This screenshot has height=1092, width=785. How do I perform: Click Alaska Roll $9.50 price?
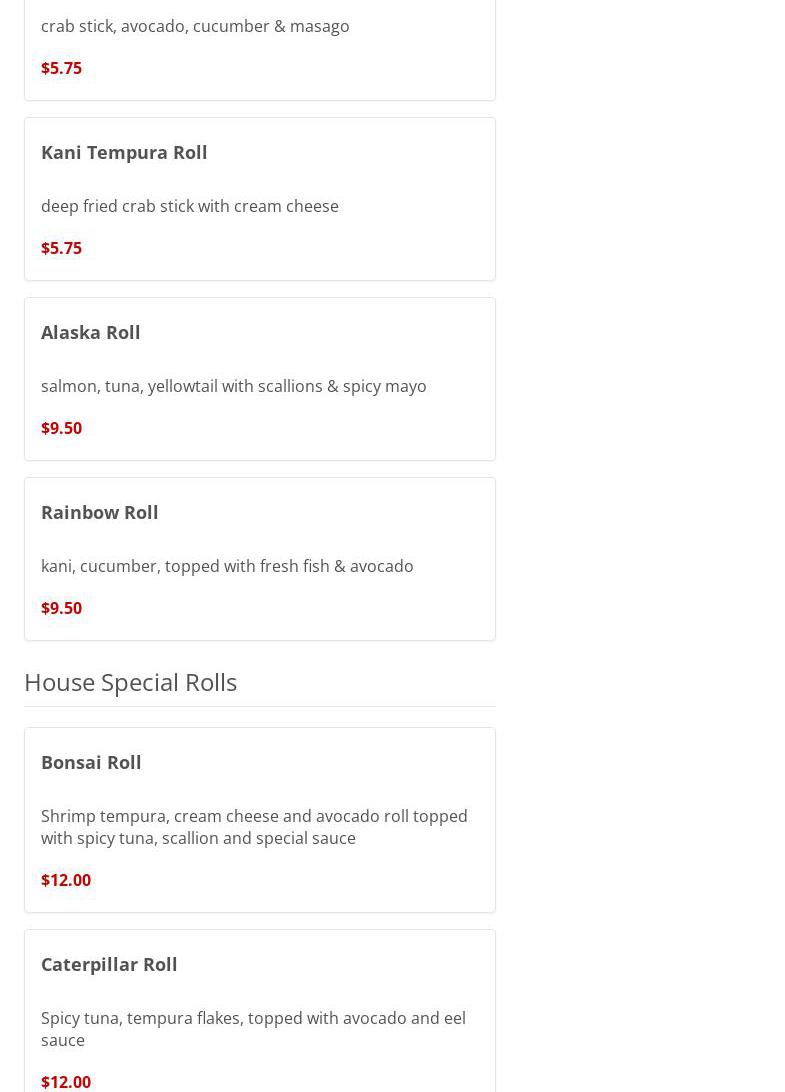(62, 428)
